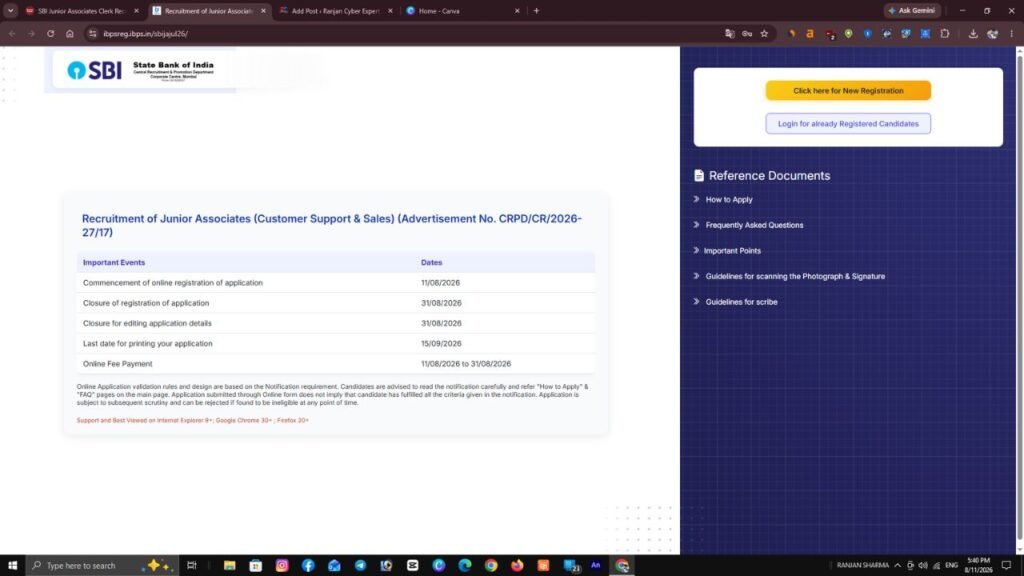The width and height of the screenshot is (1024, 576).
Task: Open Instagram from the taskbar
Action: pyautogui.click(x=281, y=565)
